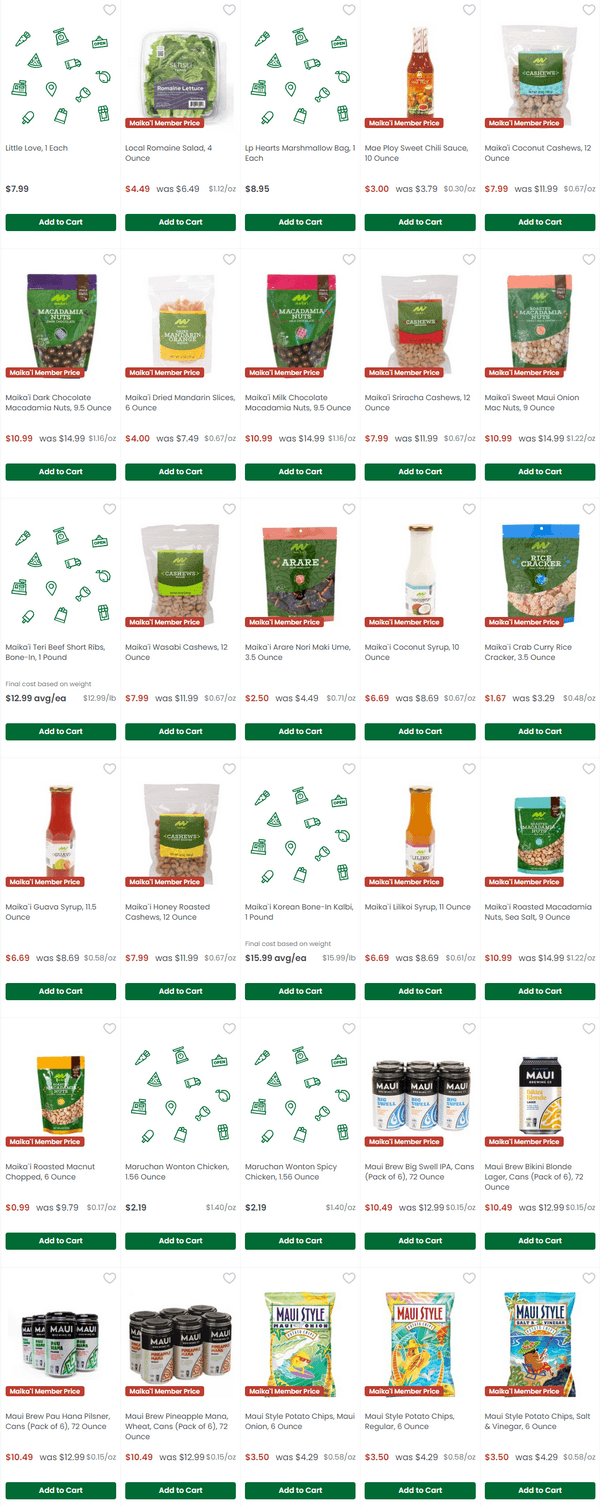
Task: Open Maika'i Lilikoi Syrup product link
Action: coord(417,907)
